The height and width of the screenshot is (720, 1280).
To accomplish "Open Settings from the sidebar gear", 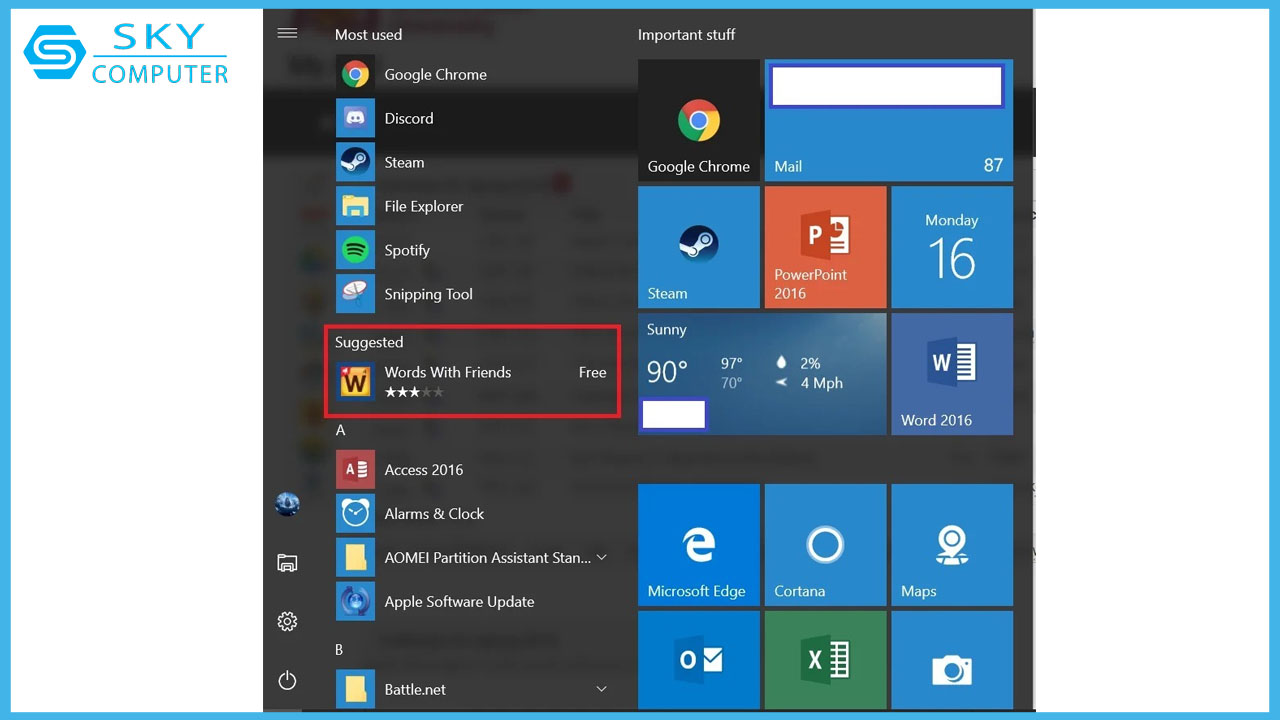I will (287, 621).
